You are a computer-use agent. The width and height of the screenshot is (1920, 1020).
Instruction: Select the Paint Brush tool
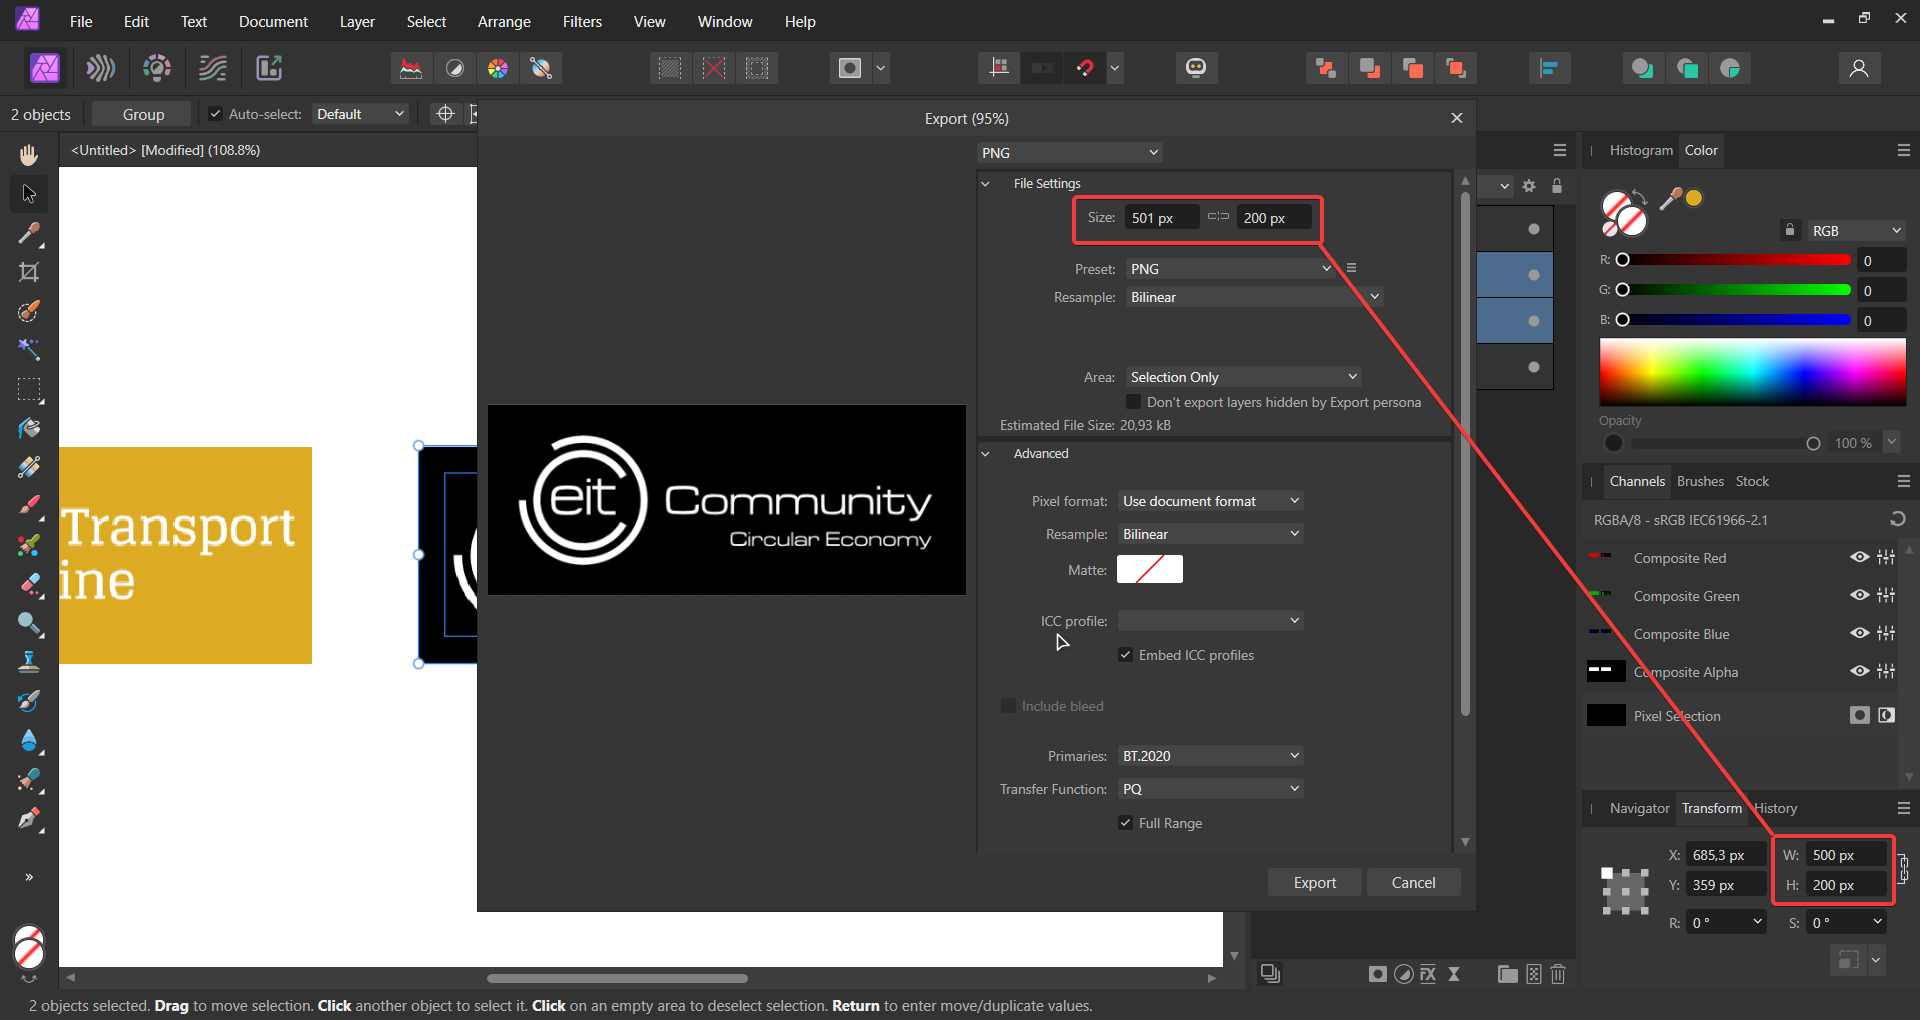pos(29,506)
